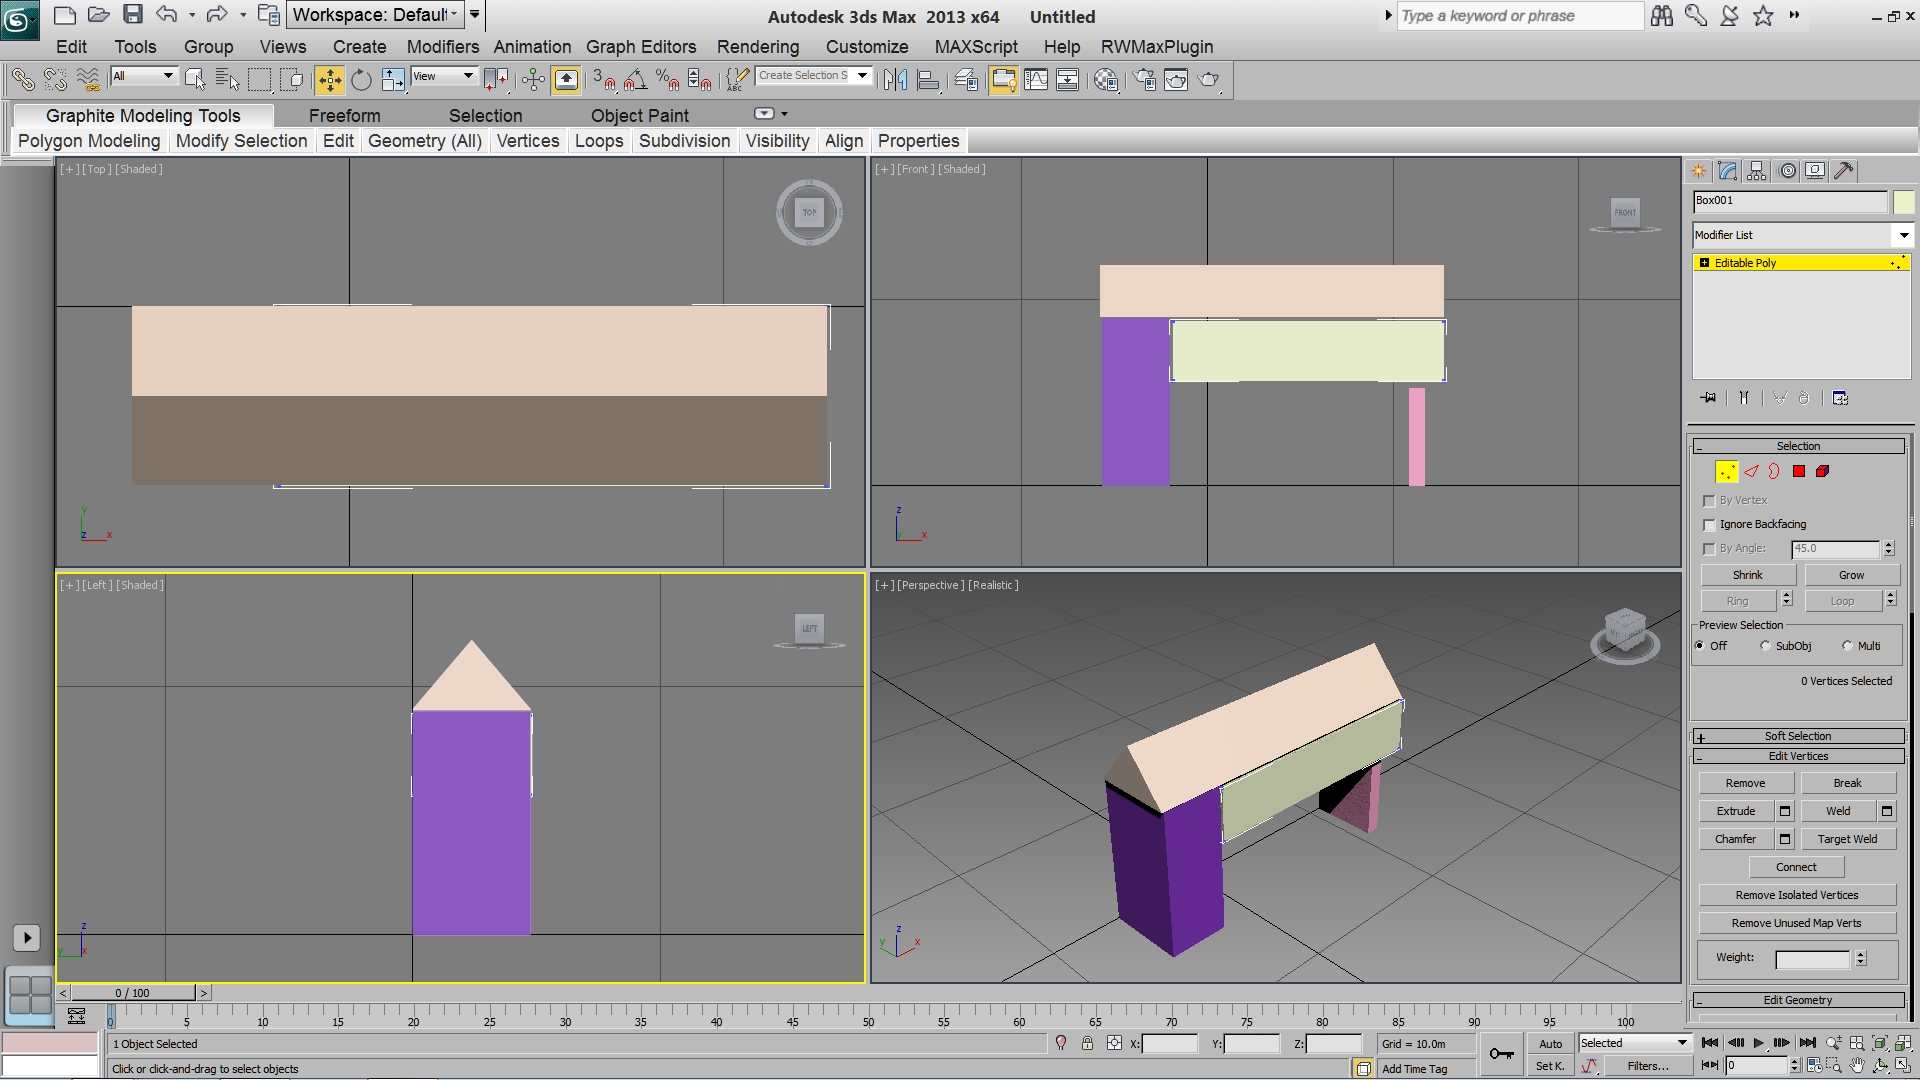Switch to Polygon sub-object selection
Image resolution: width=1920 pixels, height=1080 pixels.
click(1799, 472)
